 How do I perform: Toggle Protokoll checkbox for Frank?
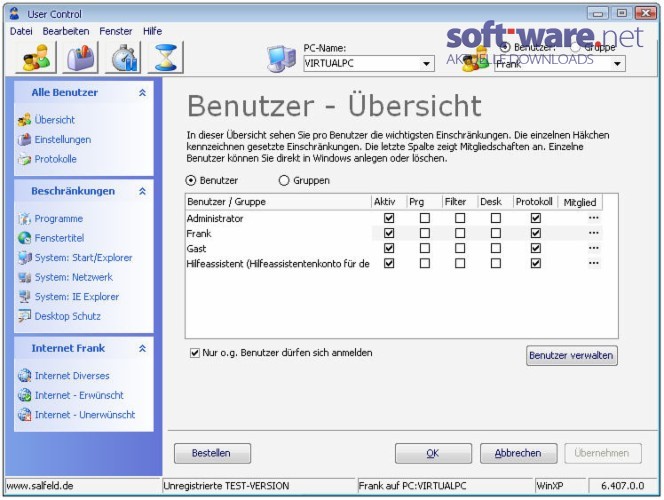click(536, 233)
